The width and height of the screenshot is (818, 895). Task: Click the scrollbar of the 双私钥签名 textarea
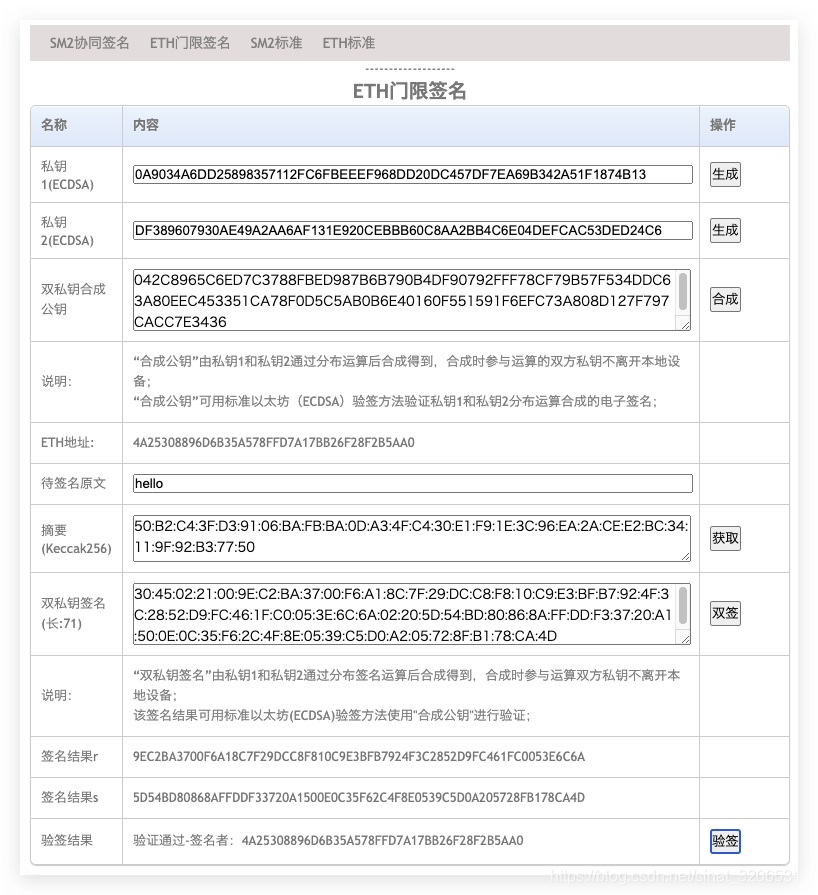tap(683, 606)
